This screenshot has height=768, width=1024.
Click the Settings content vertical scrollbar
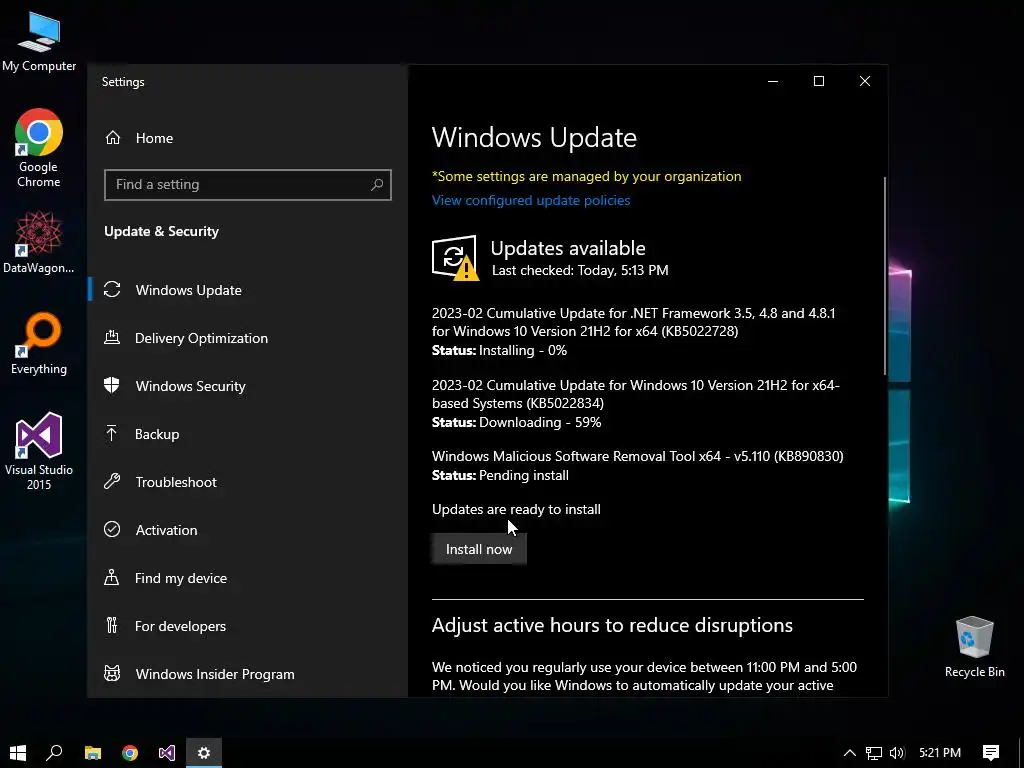coord(885,276)
